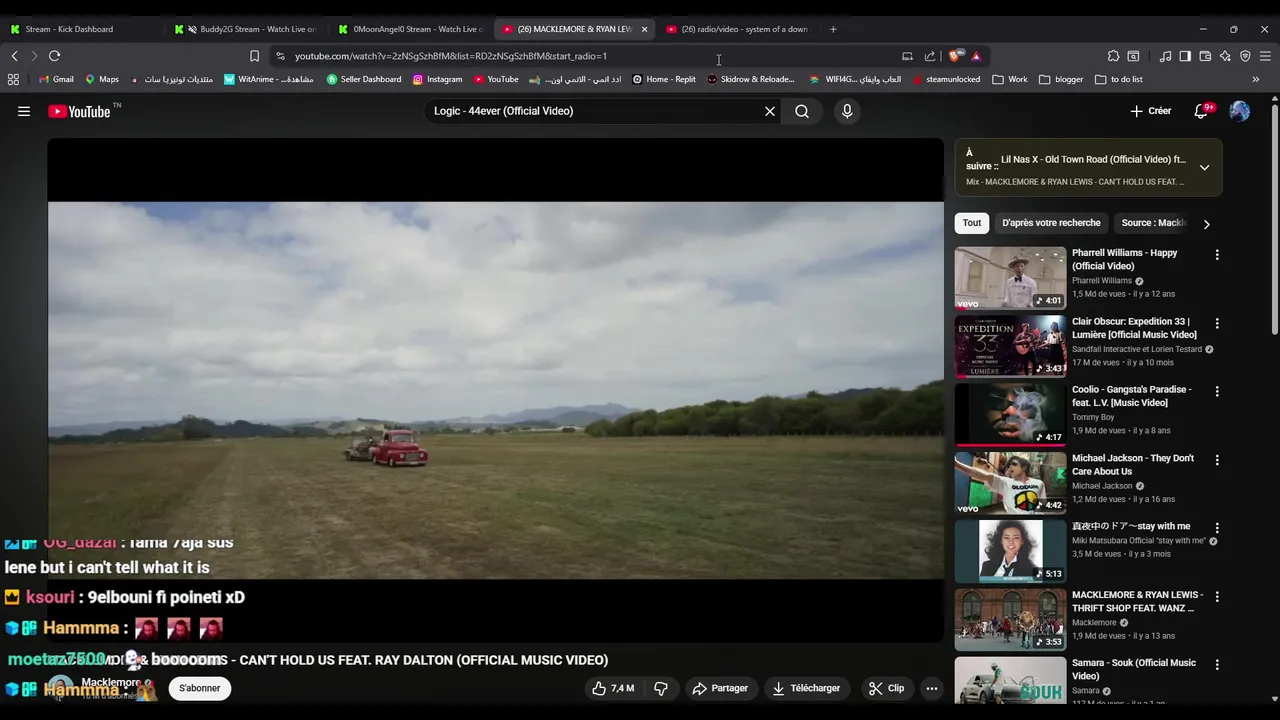The width and height of the screenshot is (1280, 720).
Task: Bookmark this page icon in address bar
Action: click(254, 56)
